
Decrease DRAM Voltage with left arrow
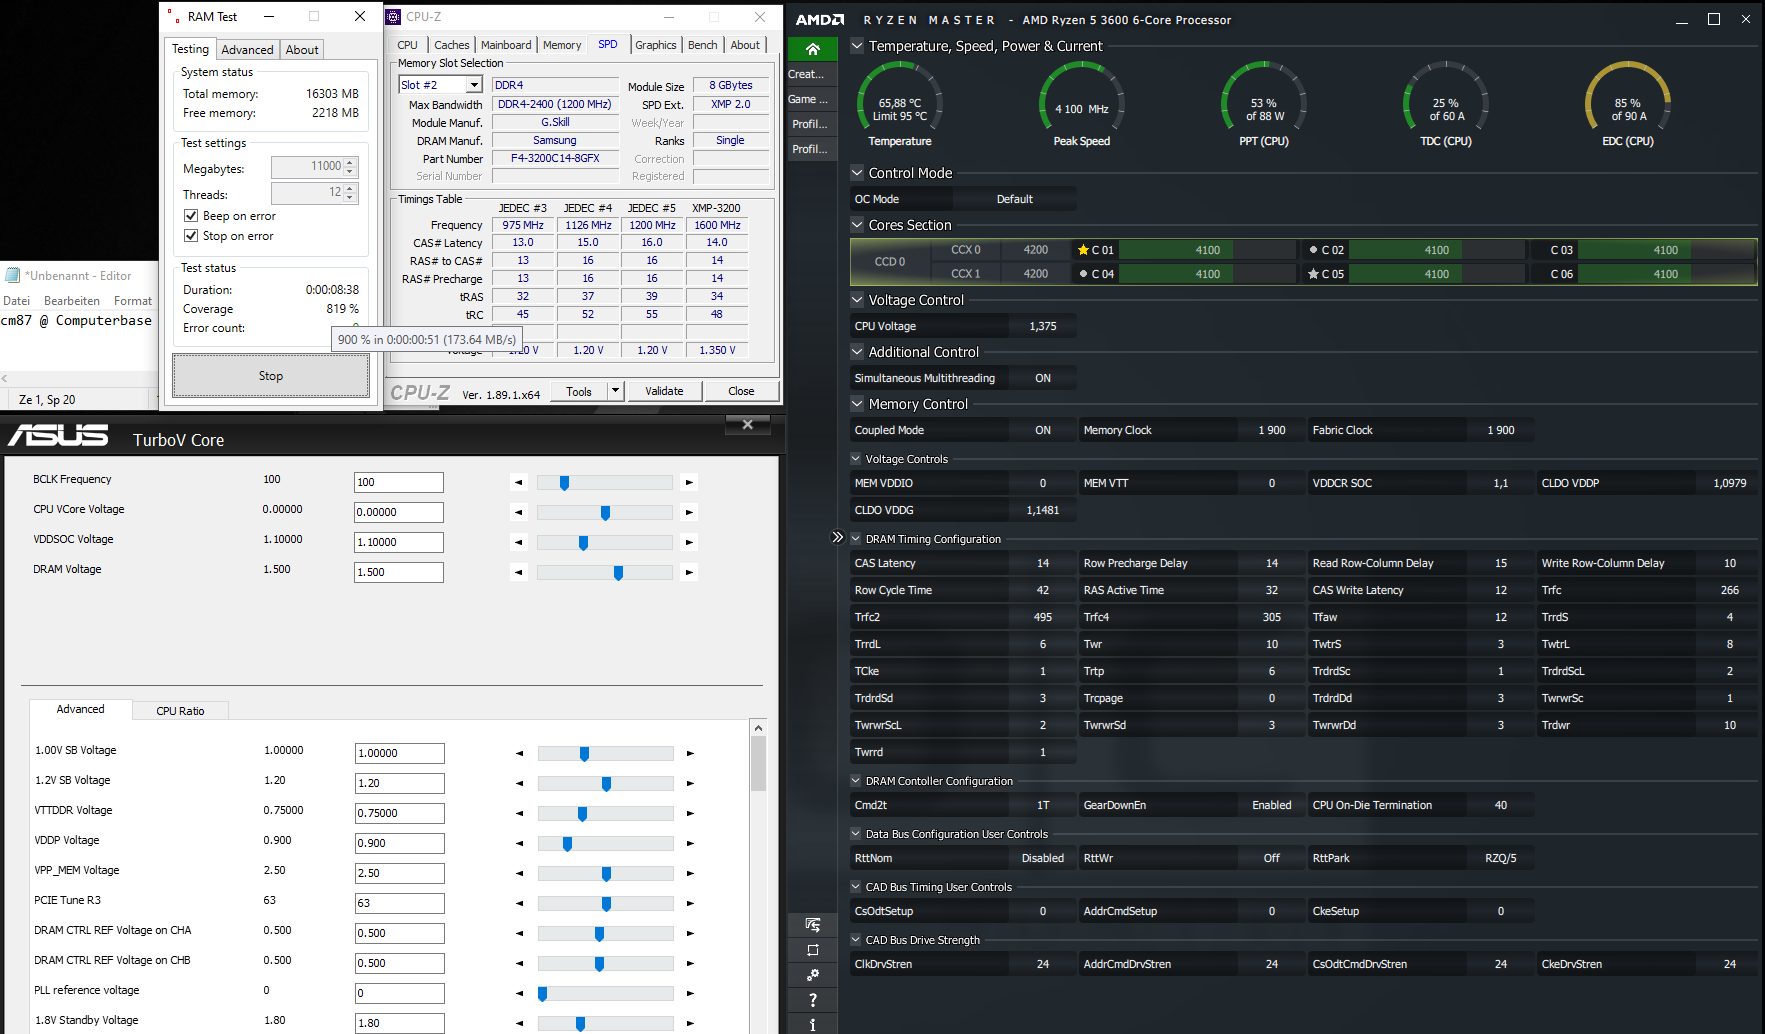[x=518, y=573]
